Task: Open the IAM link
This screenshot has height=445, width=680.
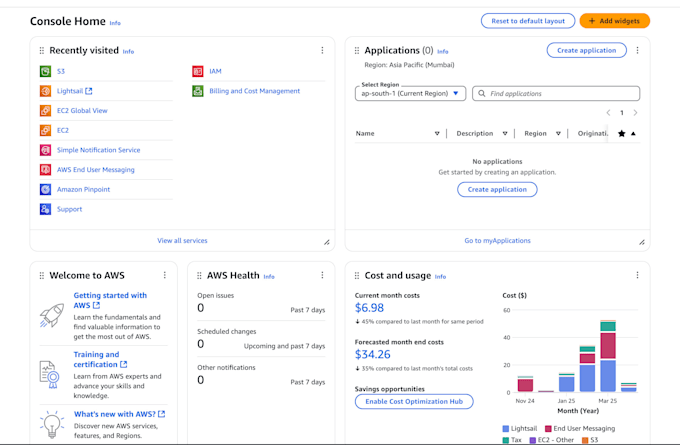Action: pos(215,71)
